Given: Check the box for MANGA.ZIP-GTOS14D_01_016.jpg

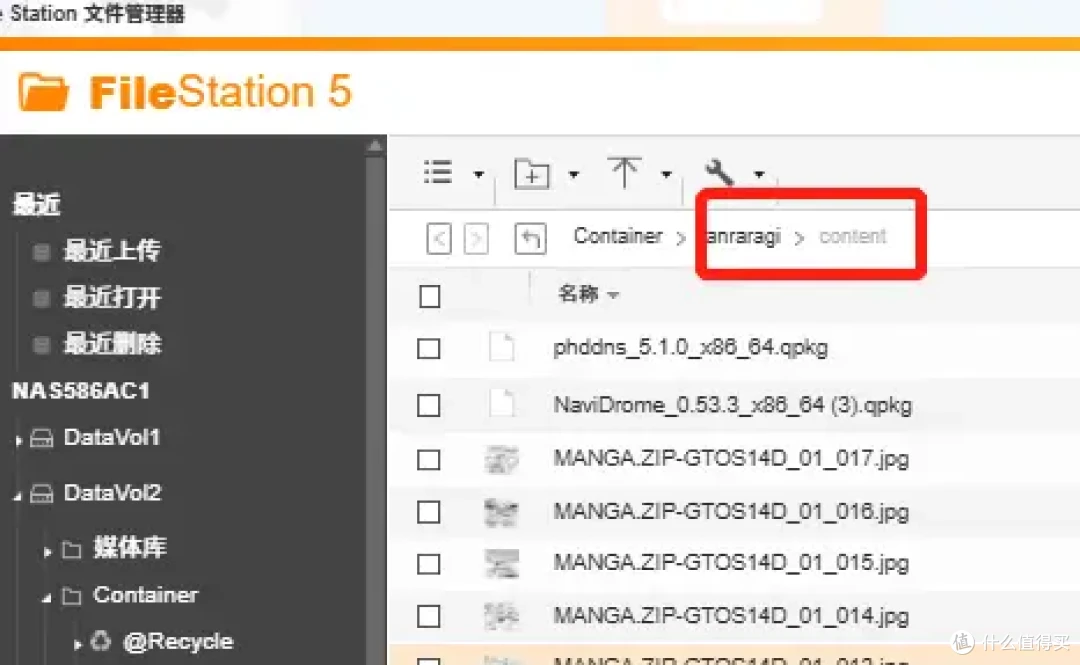Looking at the screenshot, I should coord(428,512).
